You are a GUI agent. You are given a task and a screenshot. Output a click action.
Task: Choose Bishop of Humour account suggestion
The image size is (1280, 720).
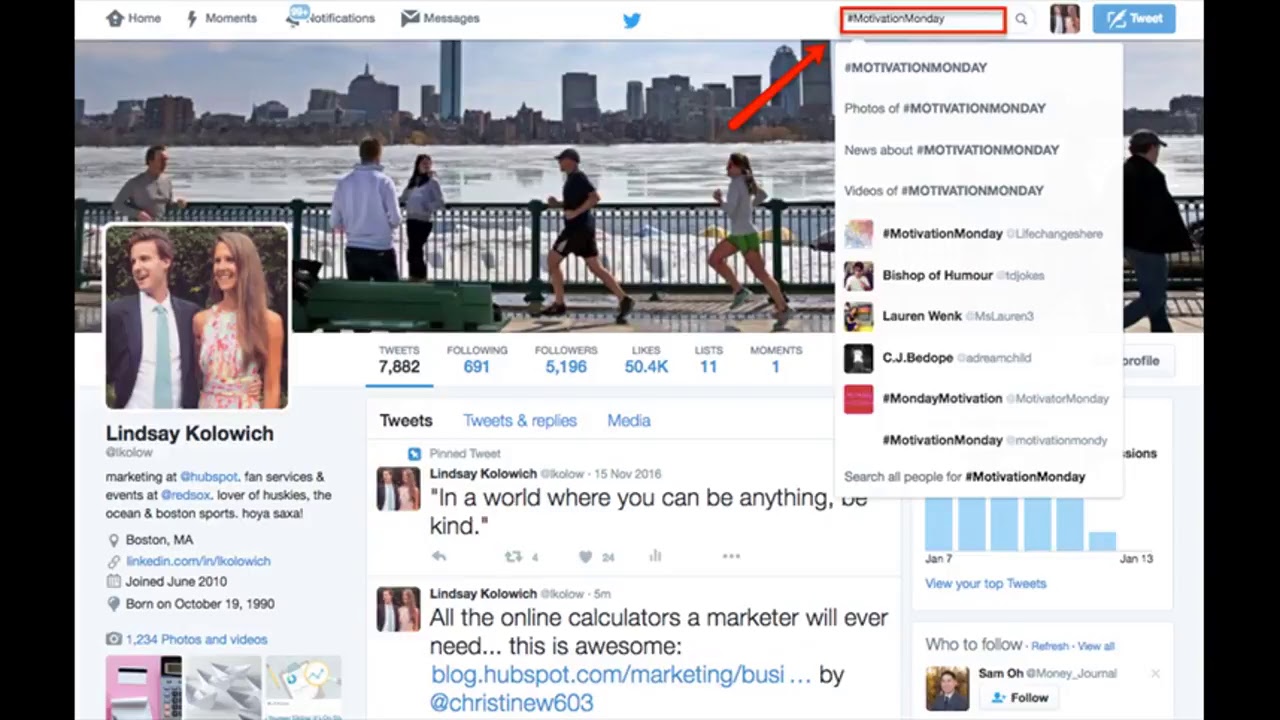coord(979,275)
